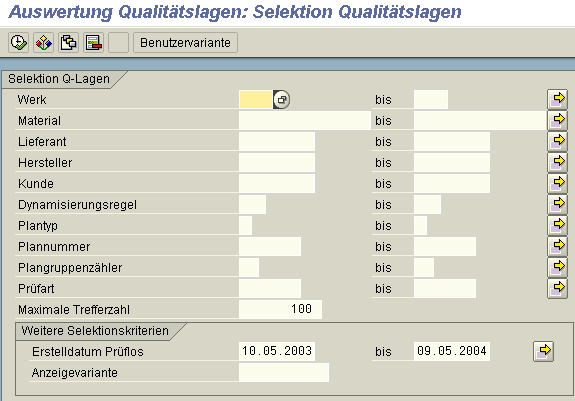Click the Execute clock icon in toolbar

(x=19, y=43)
